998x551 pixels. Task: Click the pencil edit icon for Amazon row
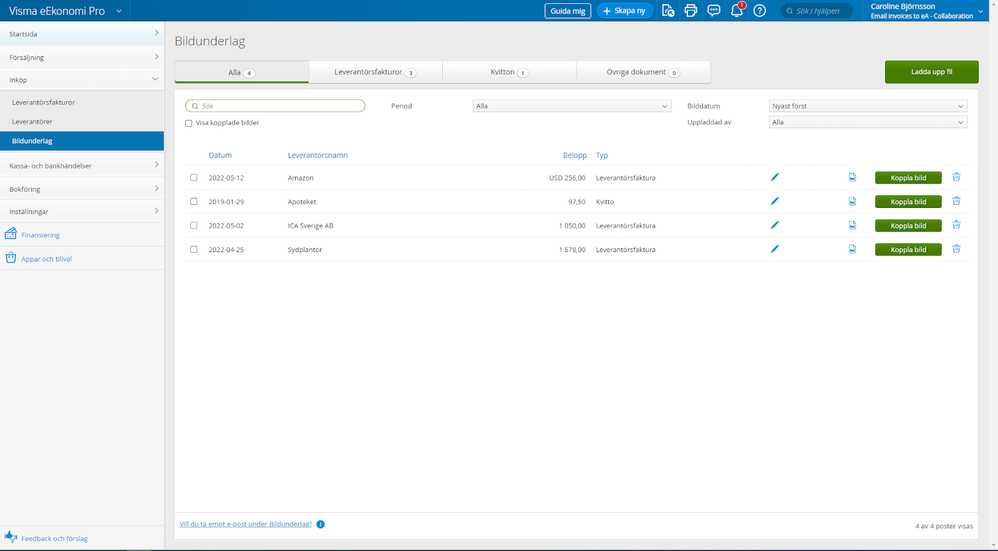click(x=774, y=177)
